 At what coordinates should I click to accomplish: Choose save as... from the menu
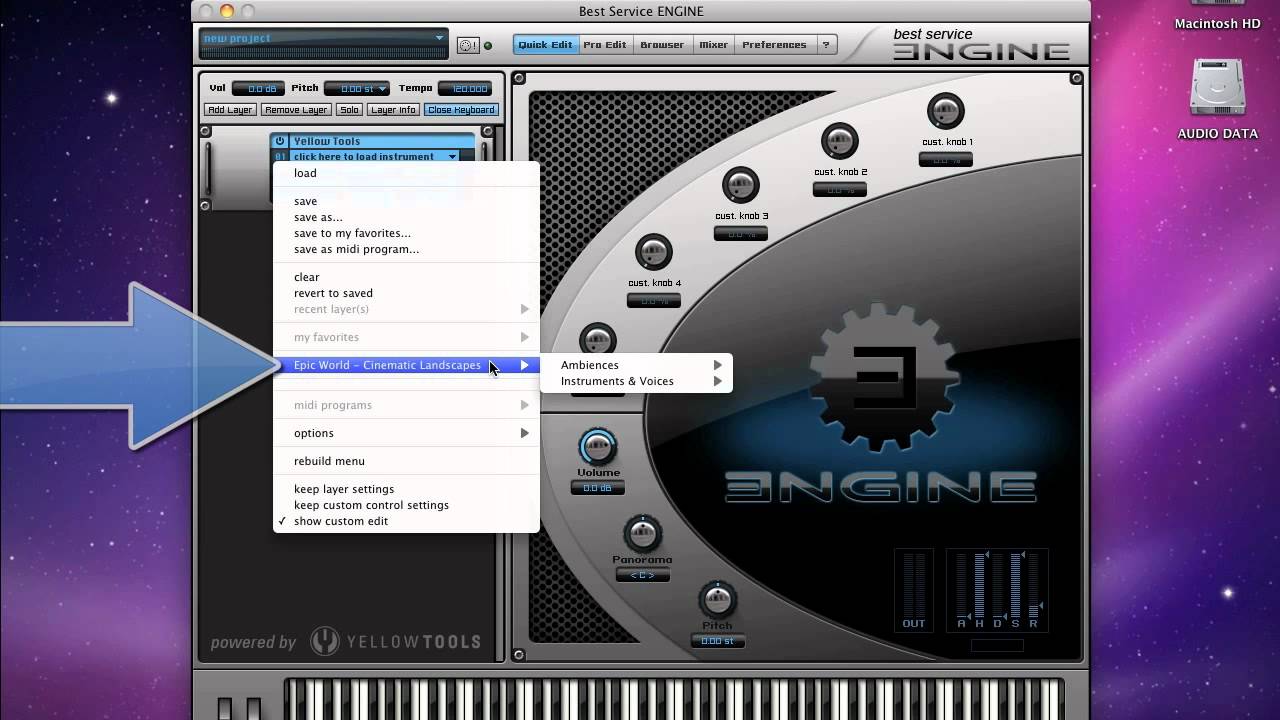point(406,217)
